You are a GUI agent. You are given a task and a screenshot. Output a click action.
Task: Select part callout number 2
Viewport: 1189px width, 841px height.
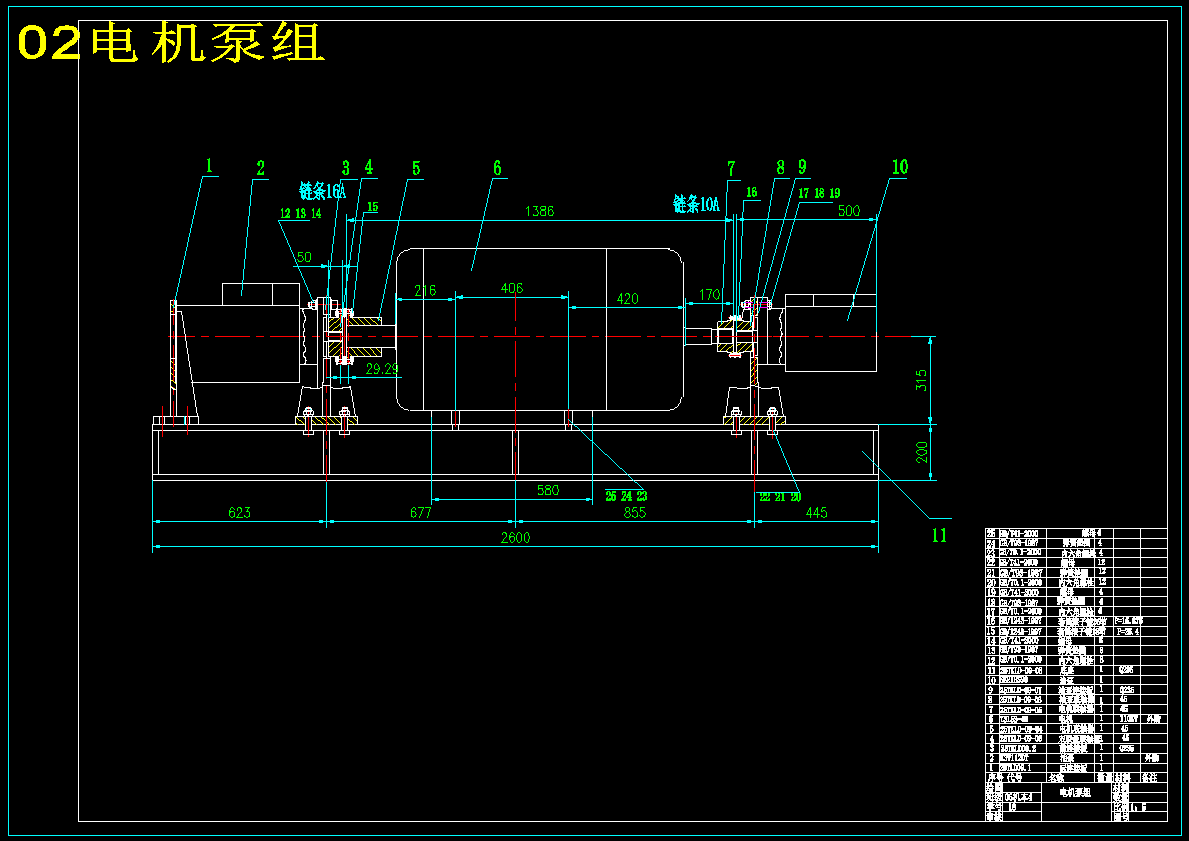[x=261, y=168]
